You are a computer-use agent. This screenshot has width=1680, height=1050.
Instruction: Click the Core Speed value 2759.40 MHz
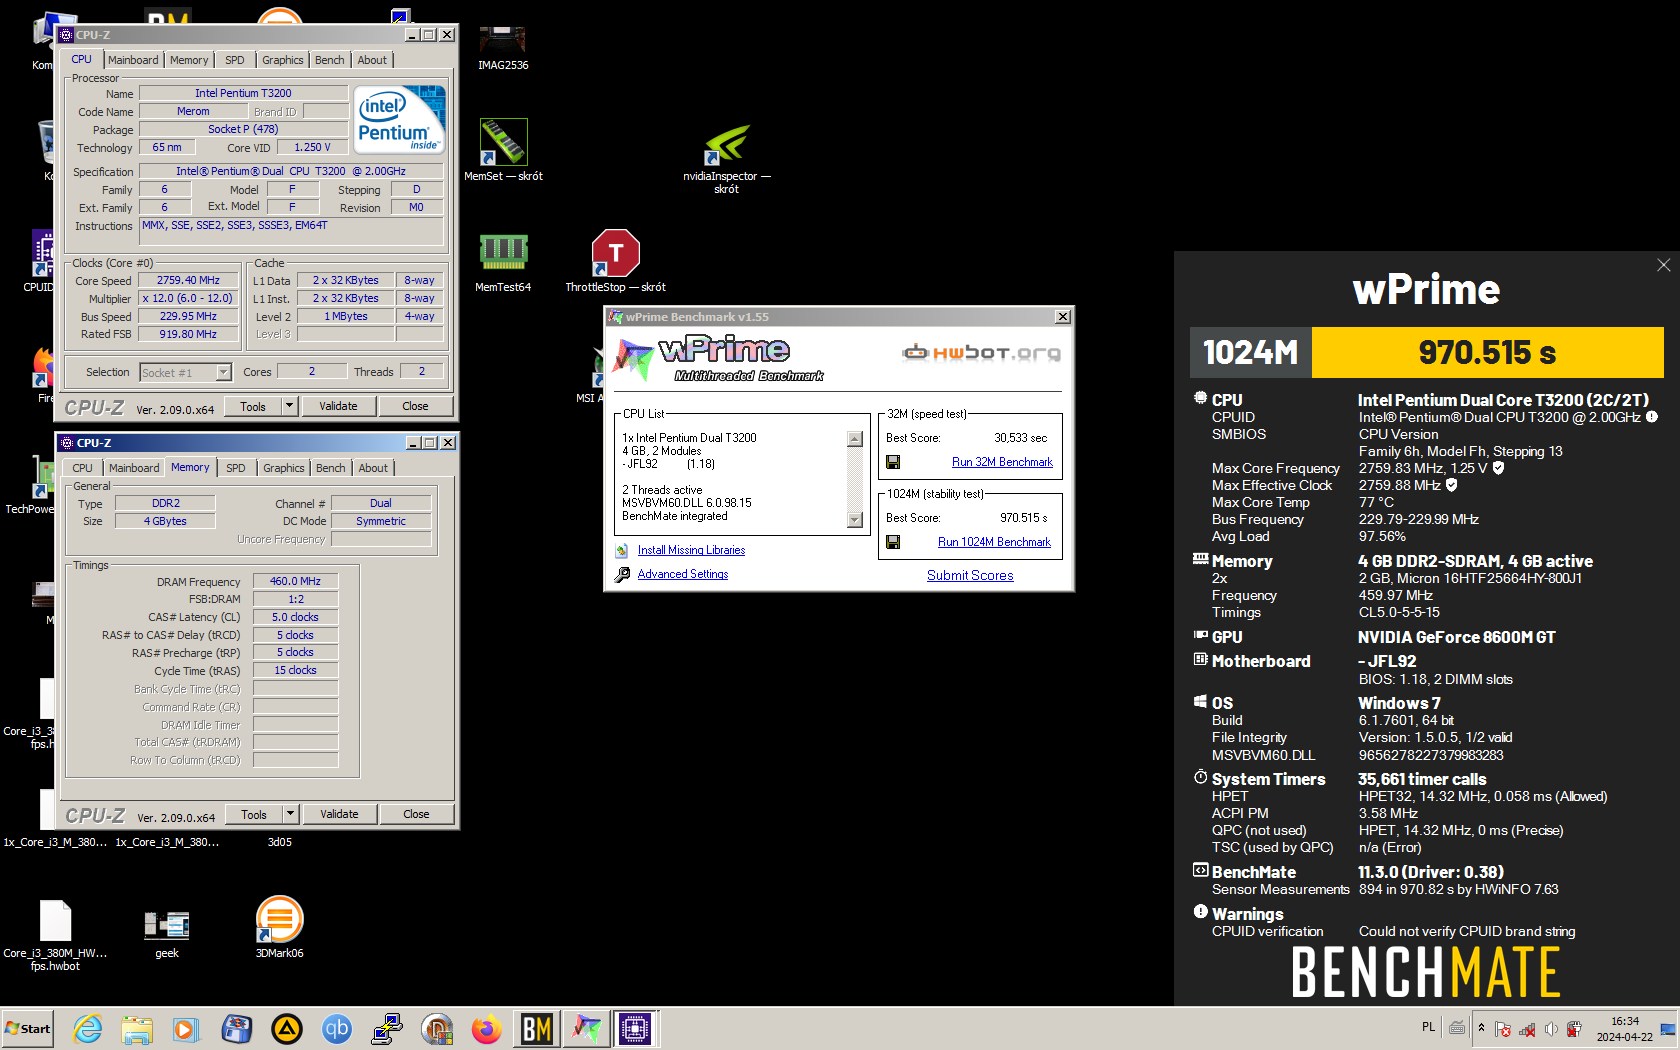coord(188,281)
